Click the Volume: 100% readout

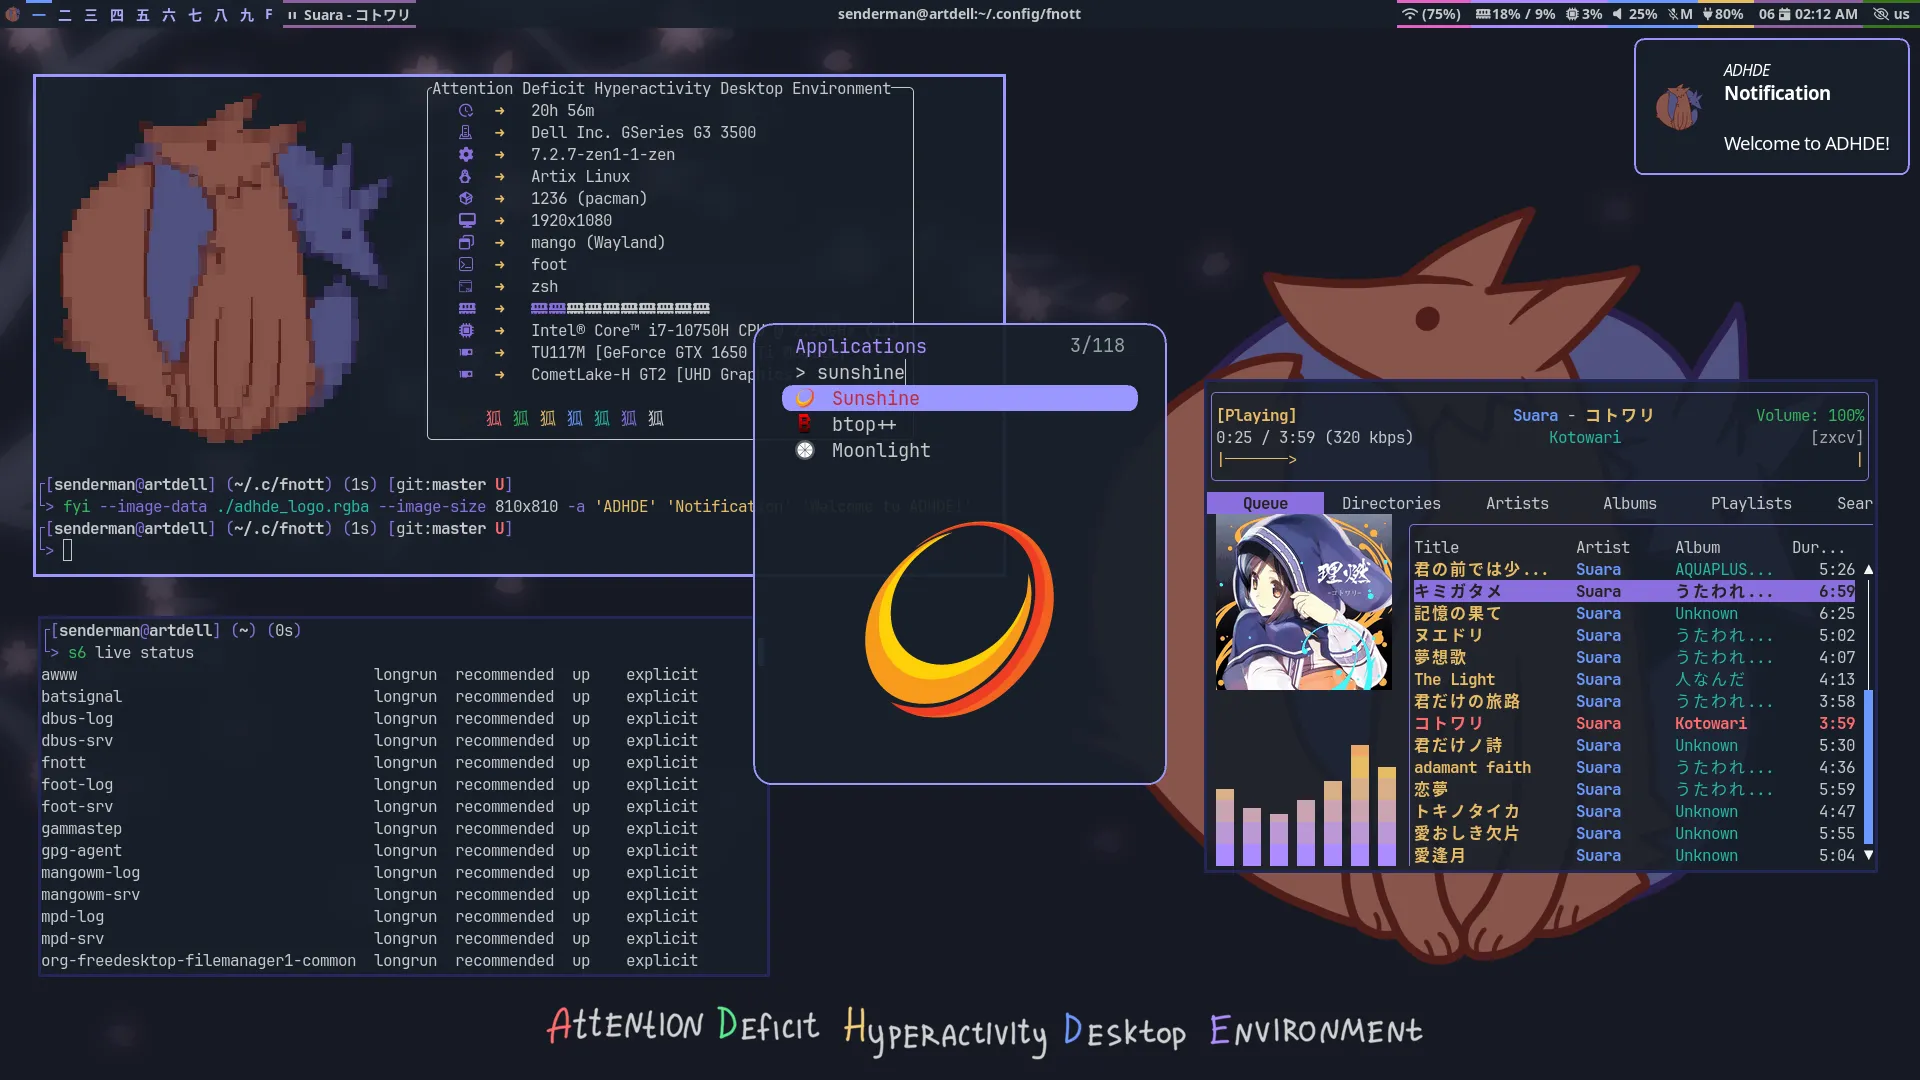pos(1810,415)
